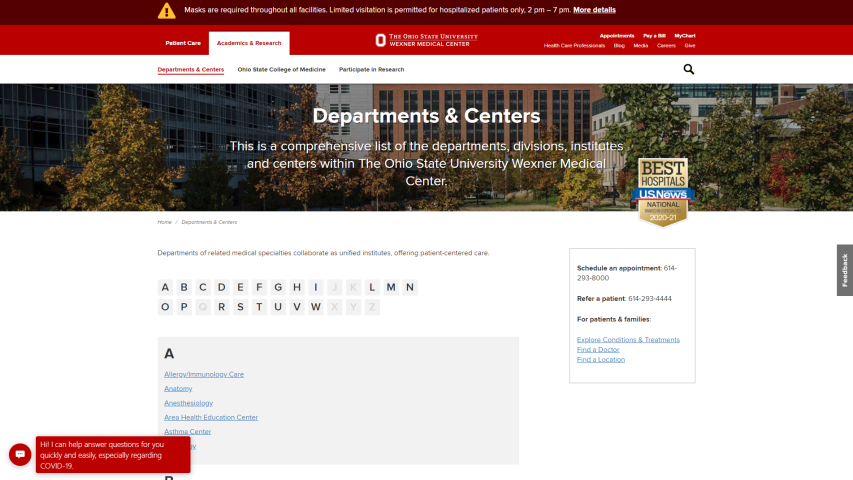Open the Feedback side tab

pyautogui.click(x=844, y=270)
